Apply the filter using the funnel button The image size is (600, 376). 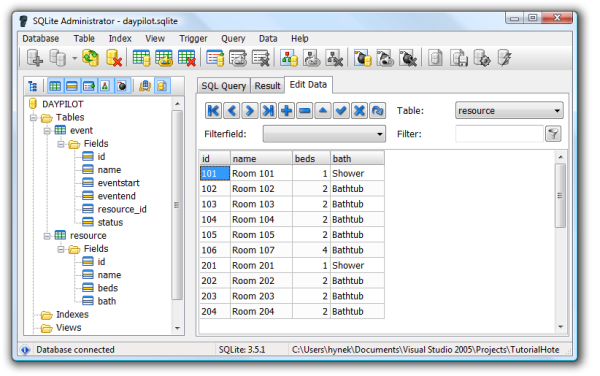553,134
